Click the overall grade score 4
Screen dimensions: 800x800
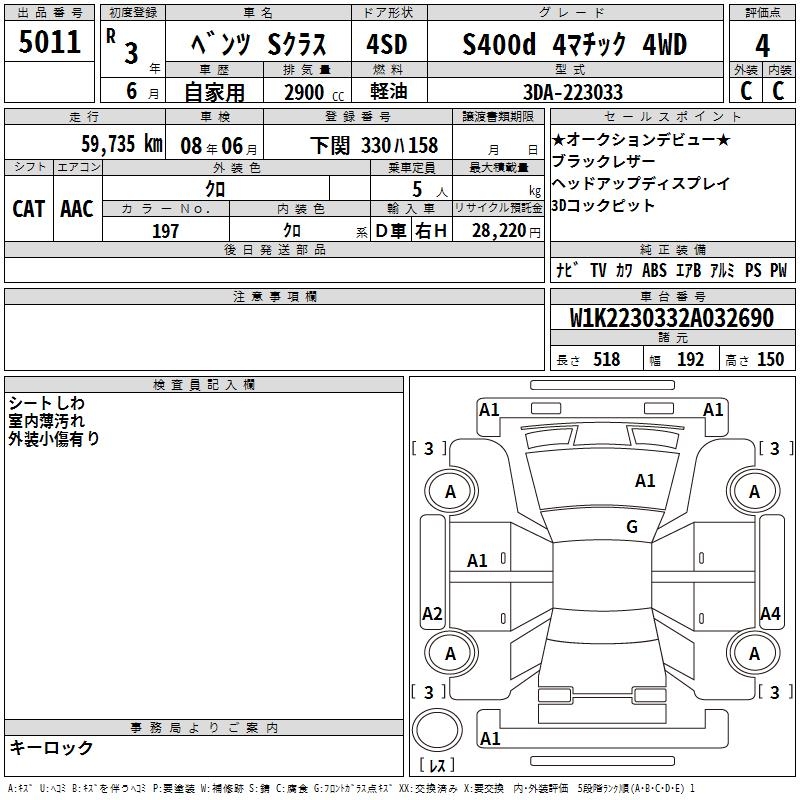[763, 45]
